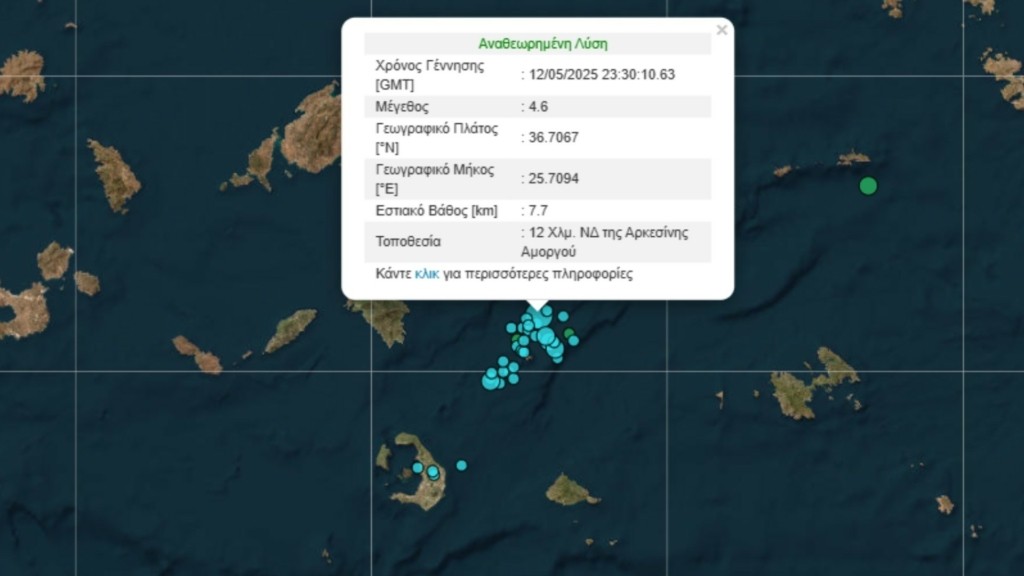This screenshot has width=1024, height=576.
Task: Click the 'Μέγεθος' label
Action: pos(402,106)
